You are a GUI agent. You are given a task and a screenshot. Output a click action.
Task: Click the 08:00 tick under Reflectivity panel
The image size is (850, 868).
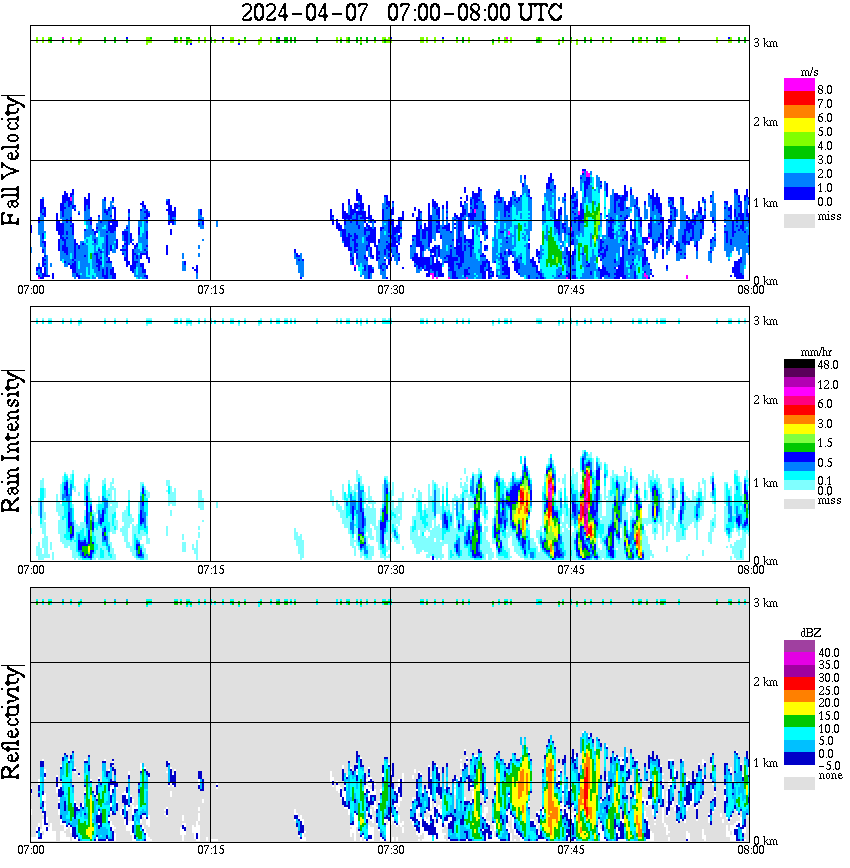[750, 850]
